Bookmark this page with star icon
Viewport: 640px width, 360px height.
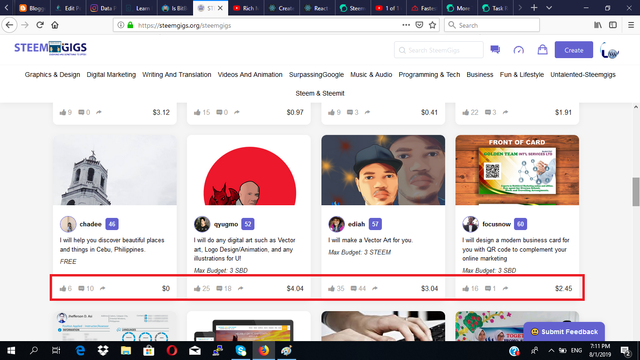[x=432, y=25]
